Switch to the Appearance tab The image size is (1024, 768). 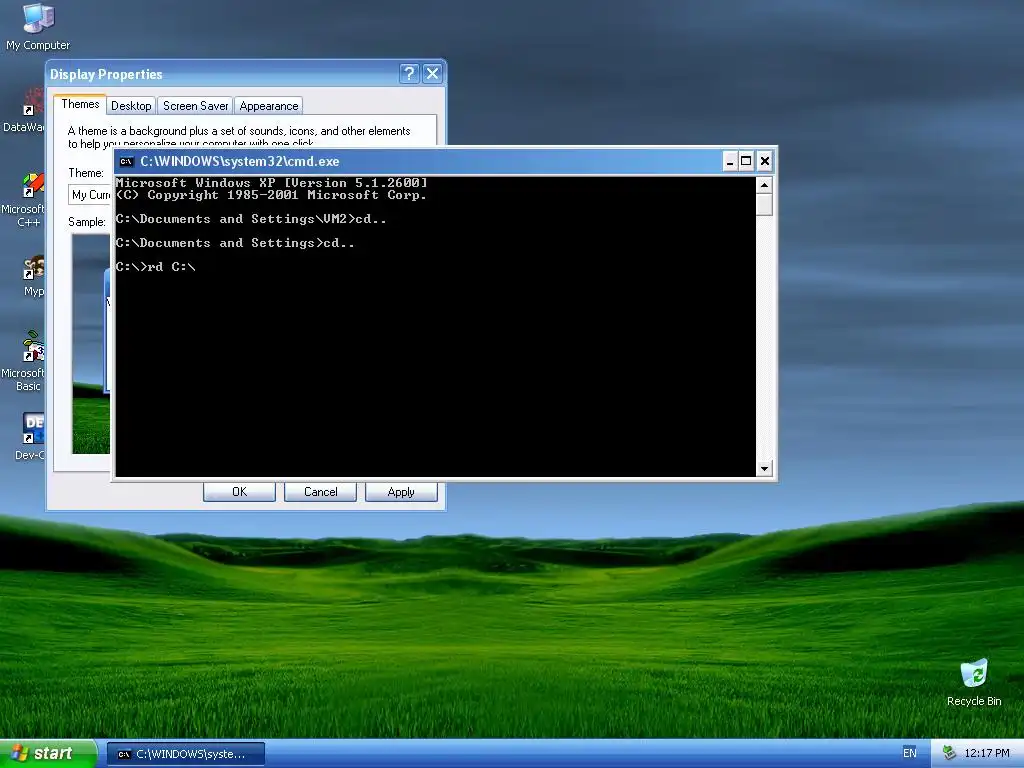click(268, 106)
